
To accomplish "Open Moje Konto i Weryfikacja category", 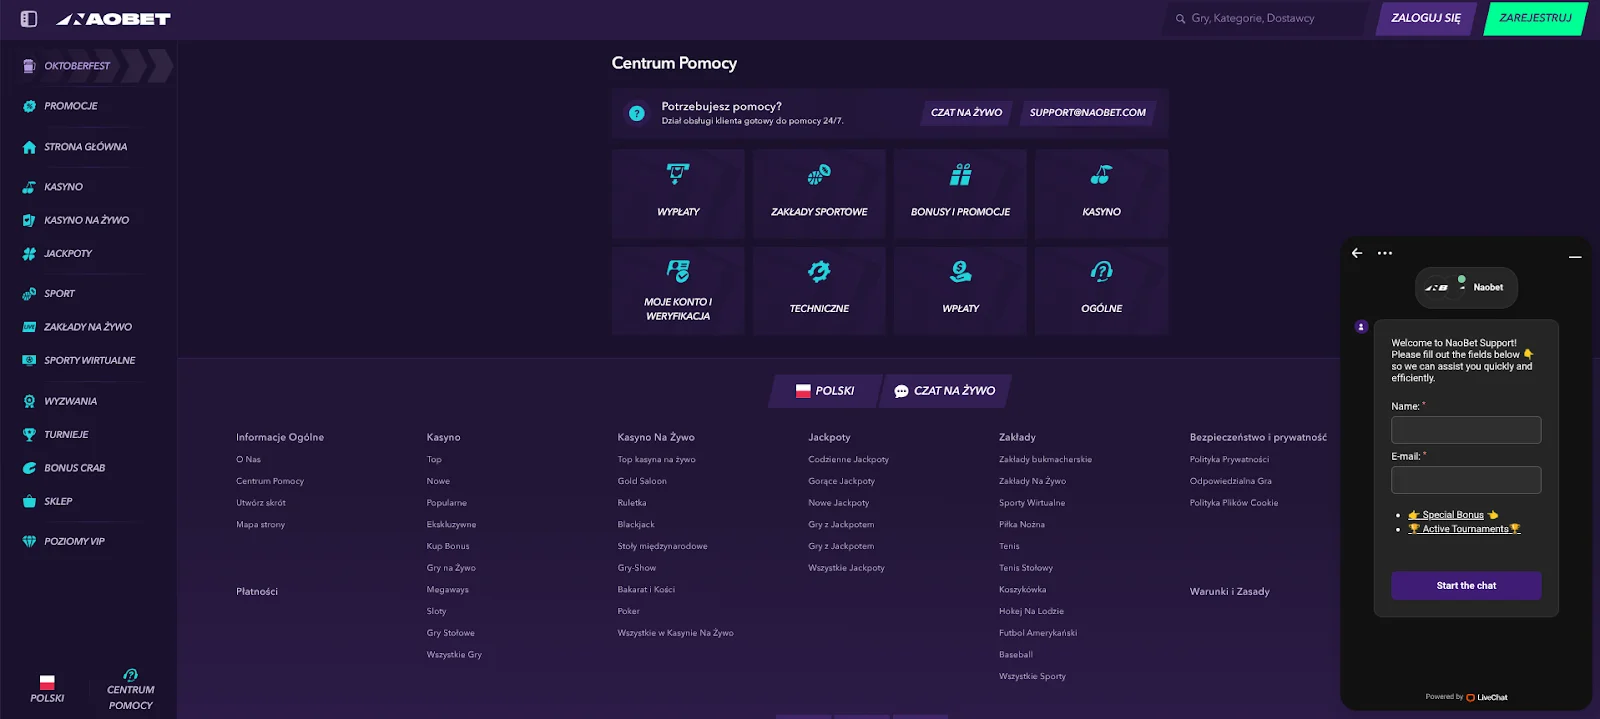I will (678, 290).
